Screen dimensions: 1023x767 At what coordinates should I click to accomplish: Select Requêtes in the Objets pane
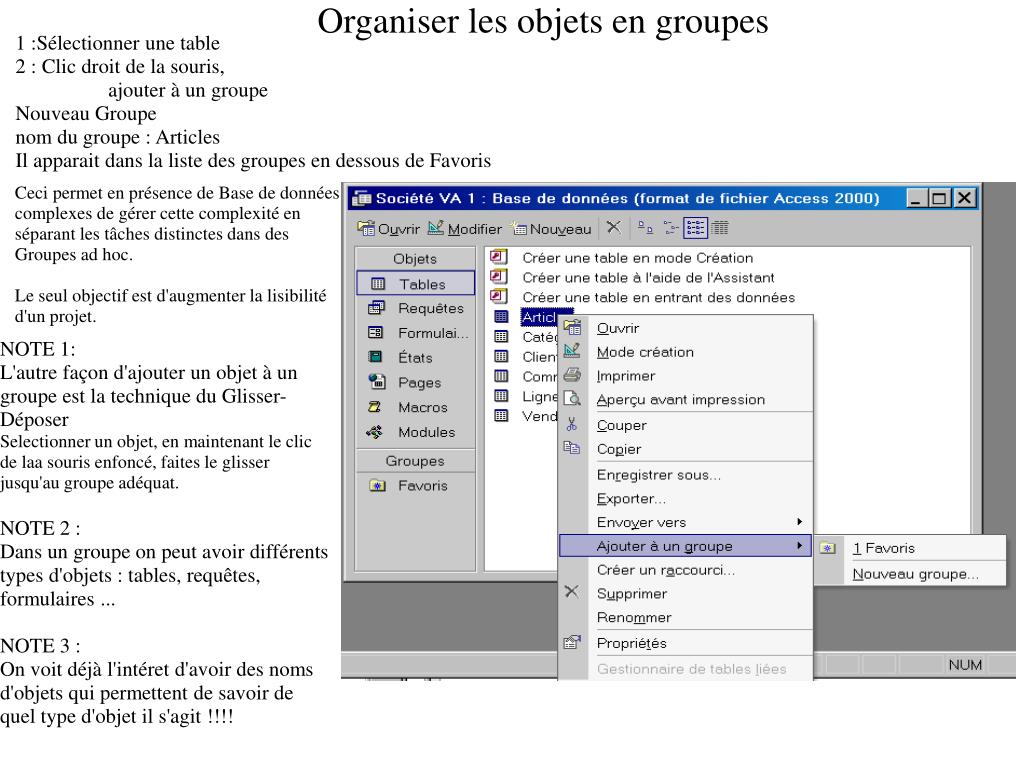(416, 308)
